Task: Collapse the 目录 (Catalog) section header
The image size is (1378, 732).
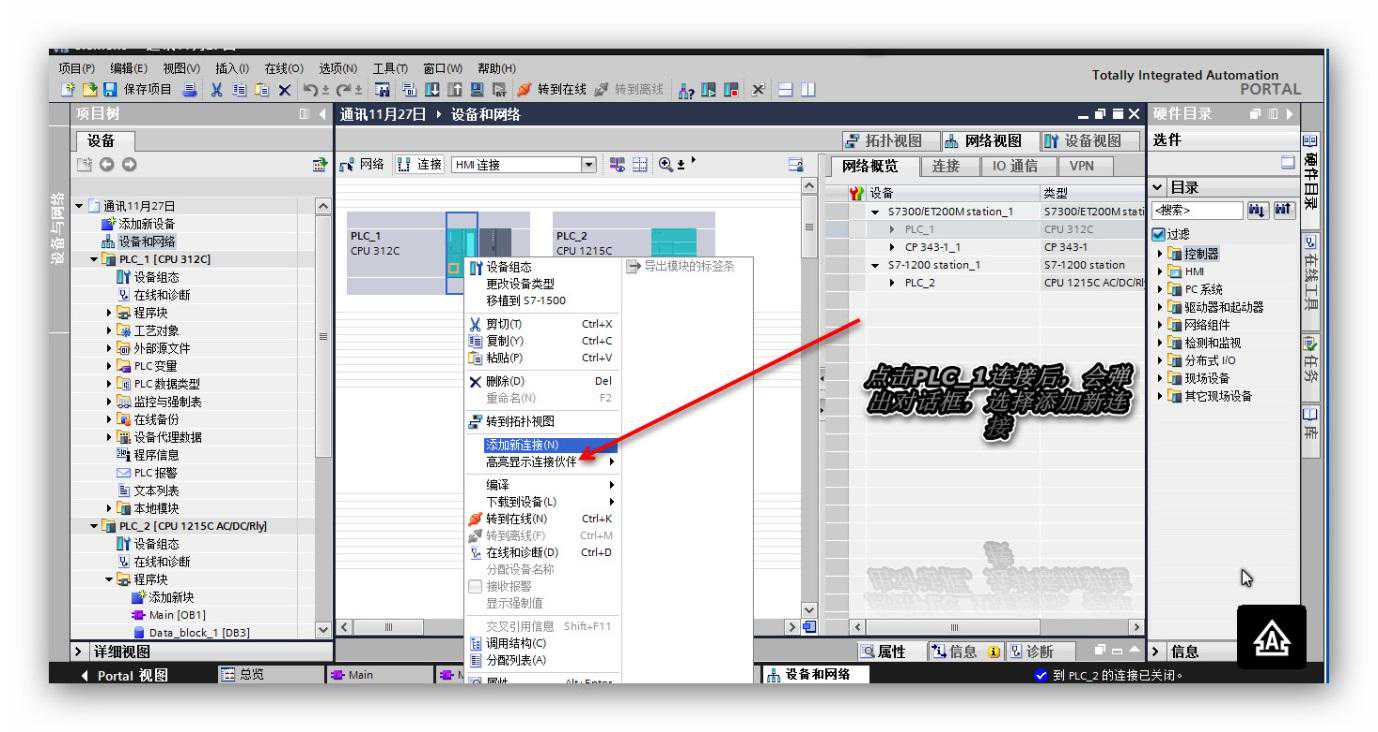Action: [1159, 187]
